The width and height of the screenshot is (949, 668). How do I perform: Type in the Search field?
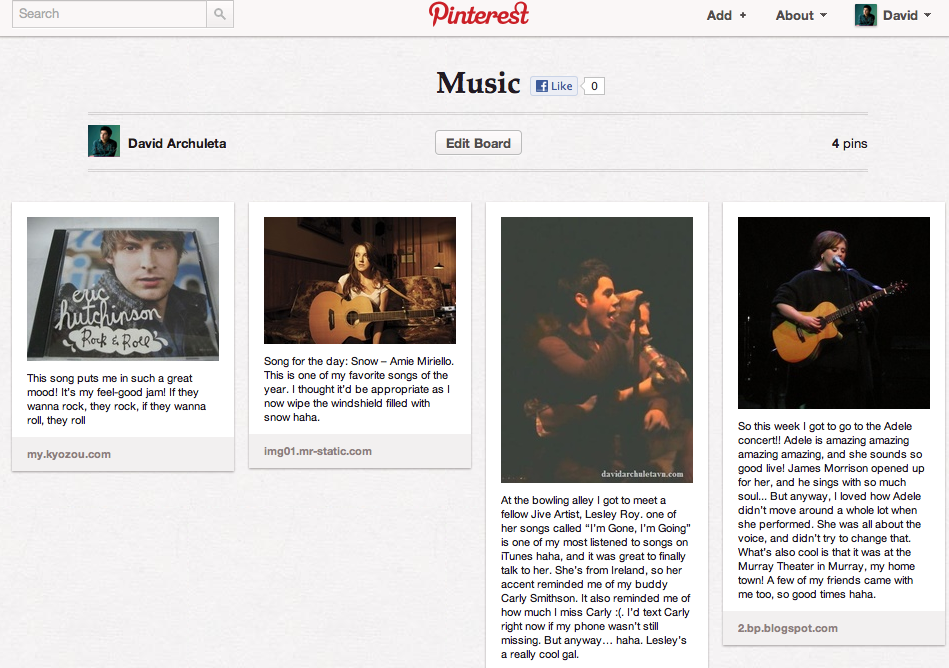108,14
